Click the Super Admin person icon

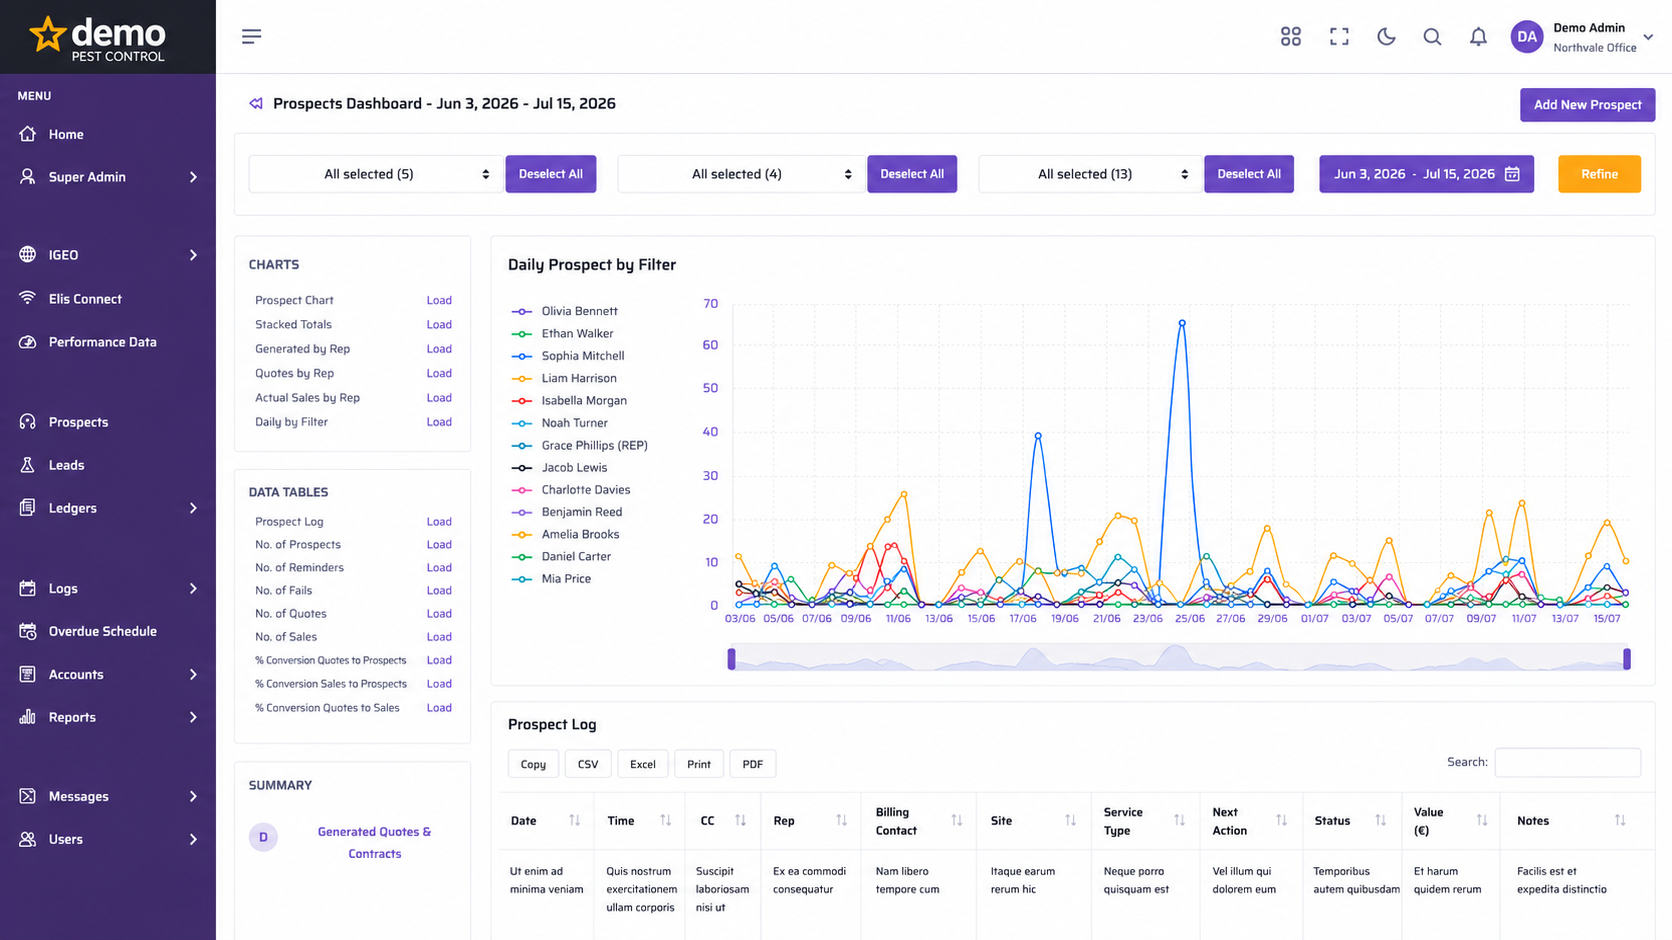[27, 177]
